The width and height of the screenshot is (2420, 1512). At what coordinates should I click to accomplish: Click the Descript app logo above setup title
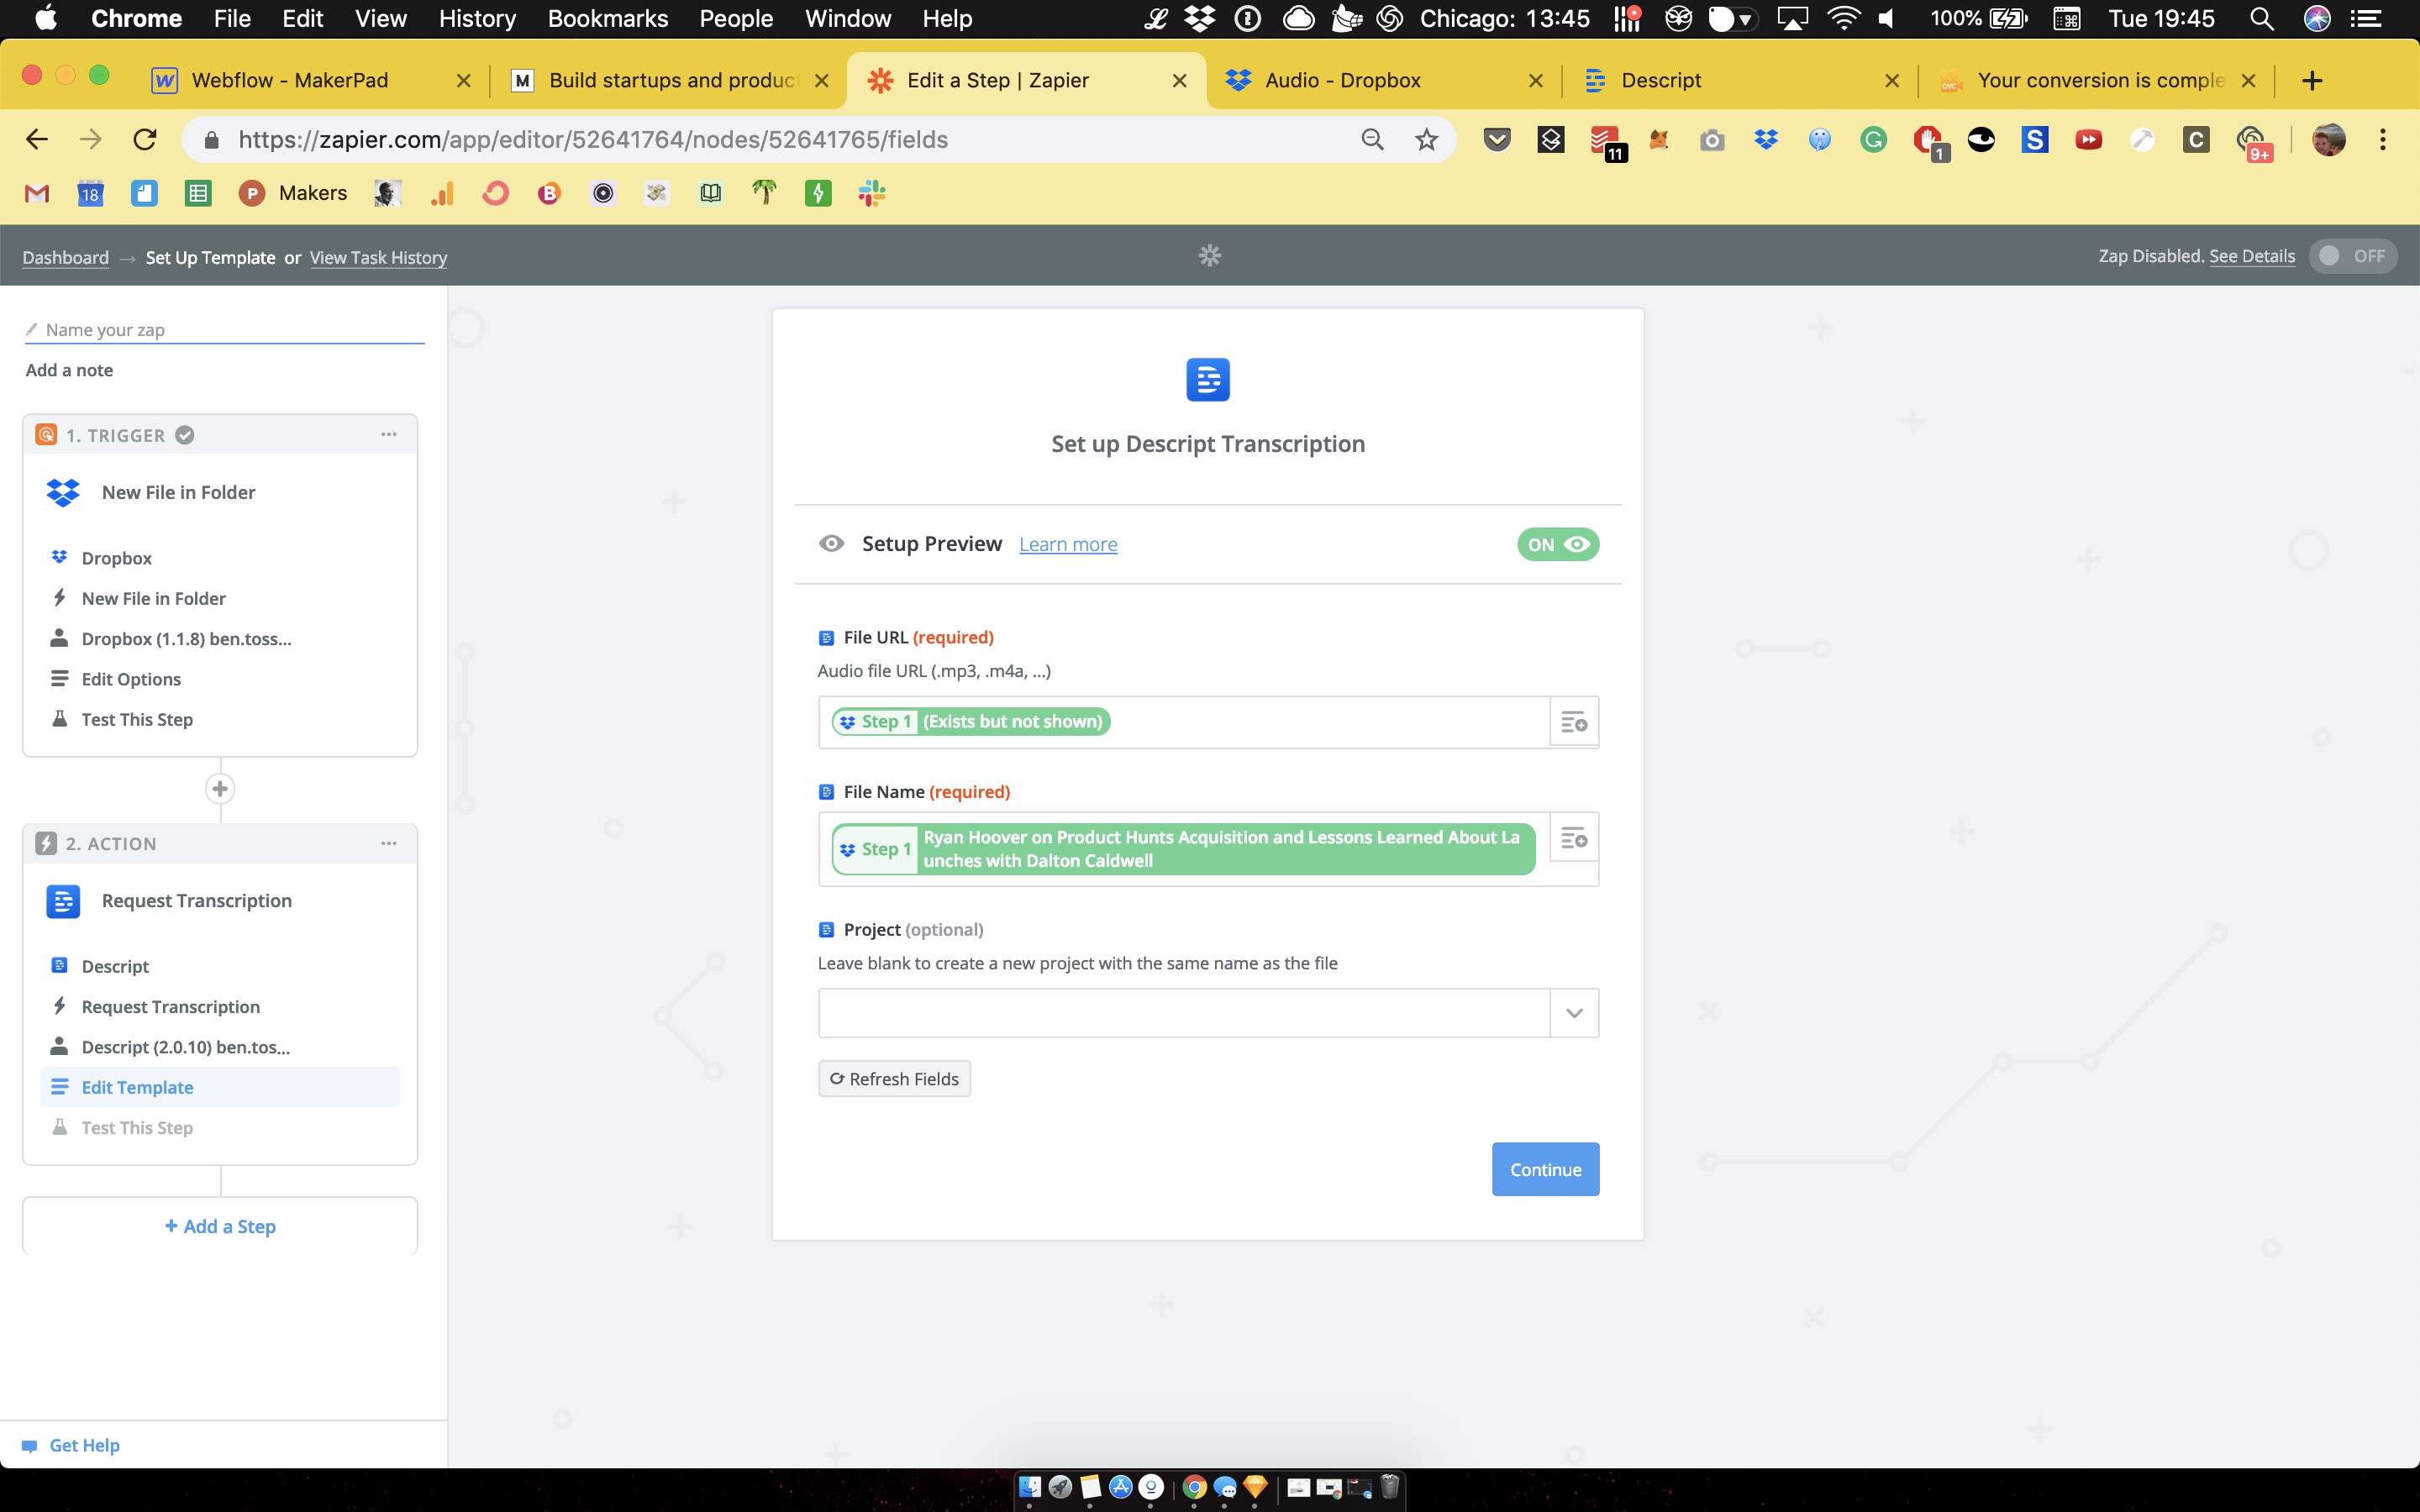[1207, 380]
